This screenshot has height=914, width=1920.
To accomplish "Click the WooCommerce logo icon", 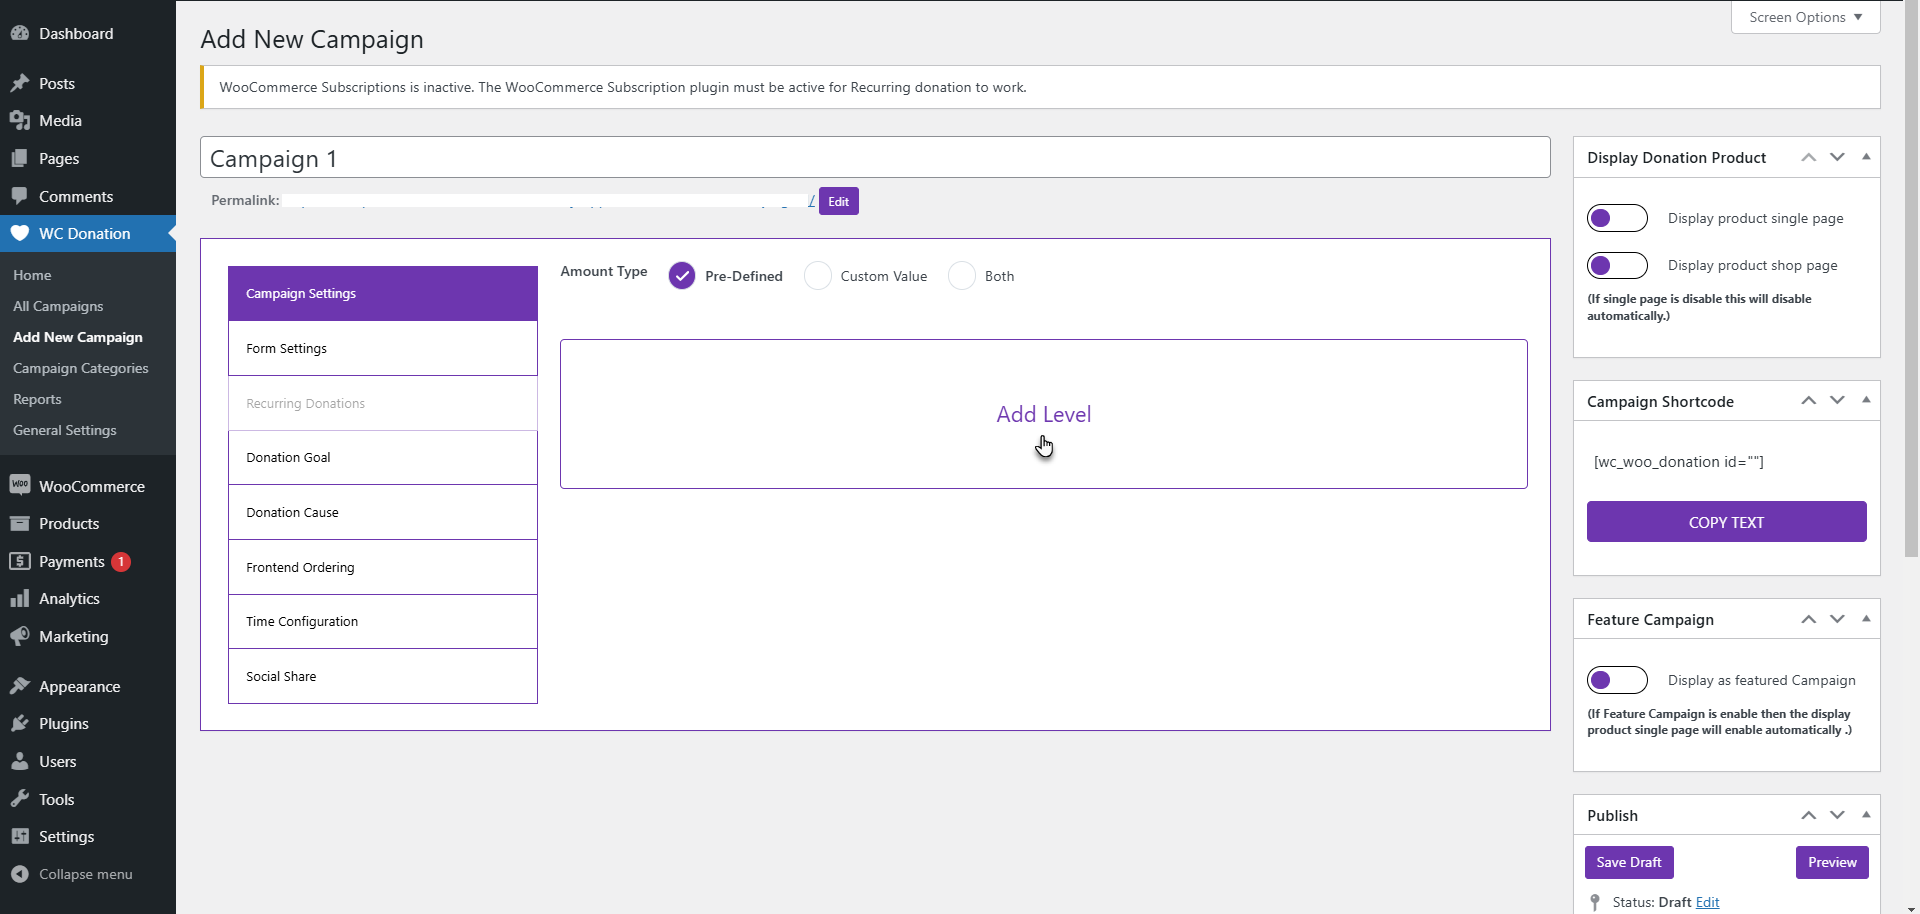I will 19,486.
